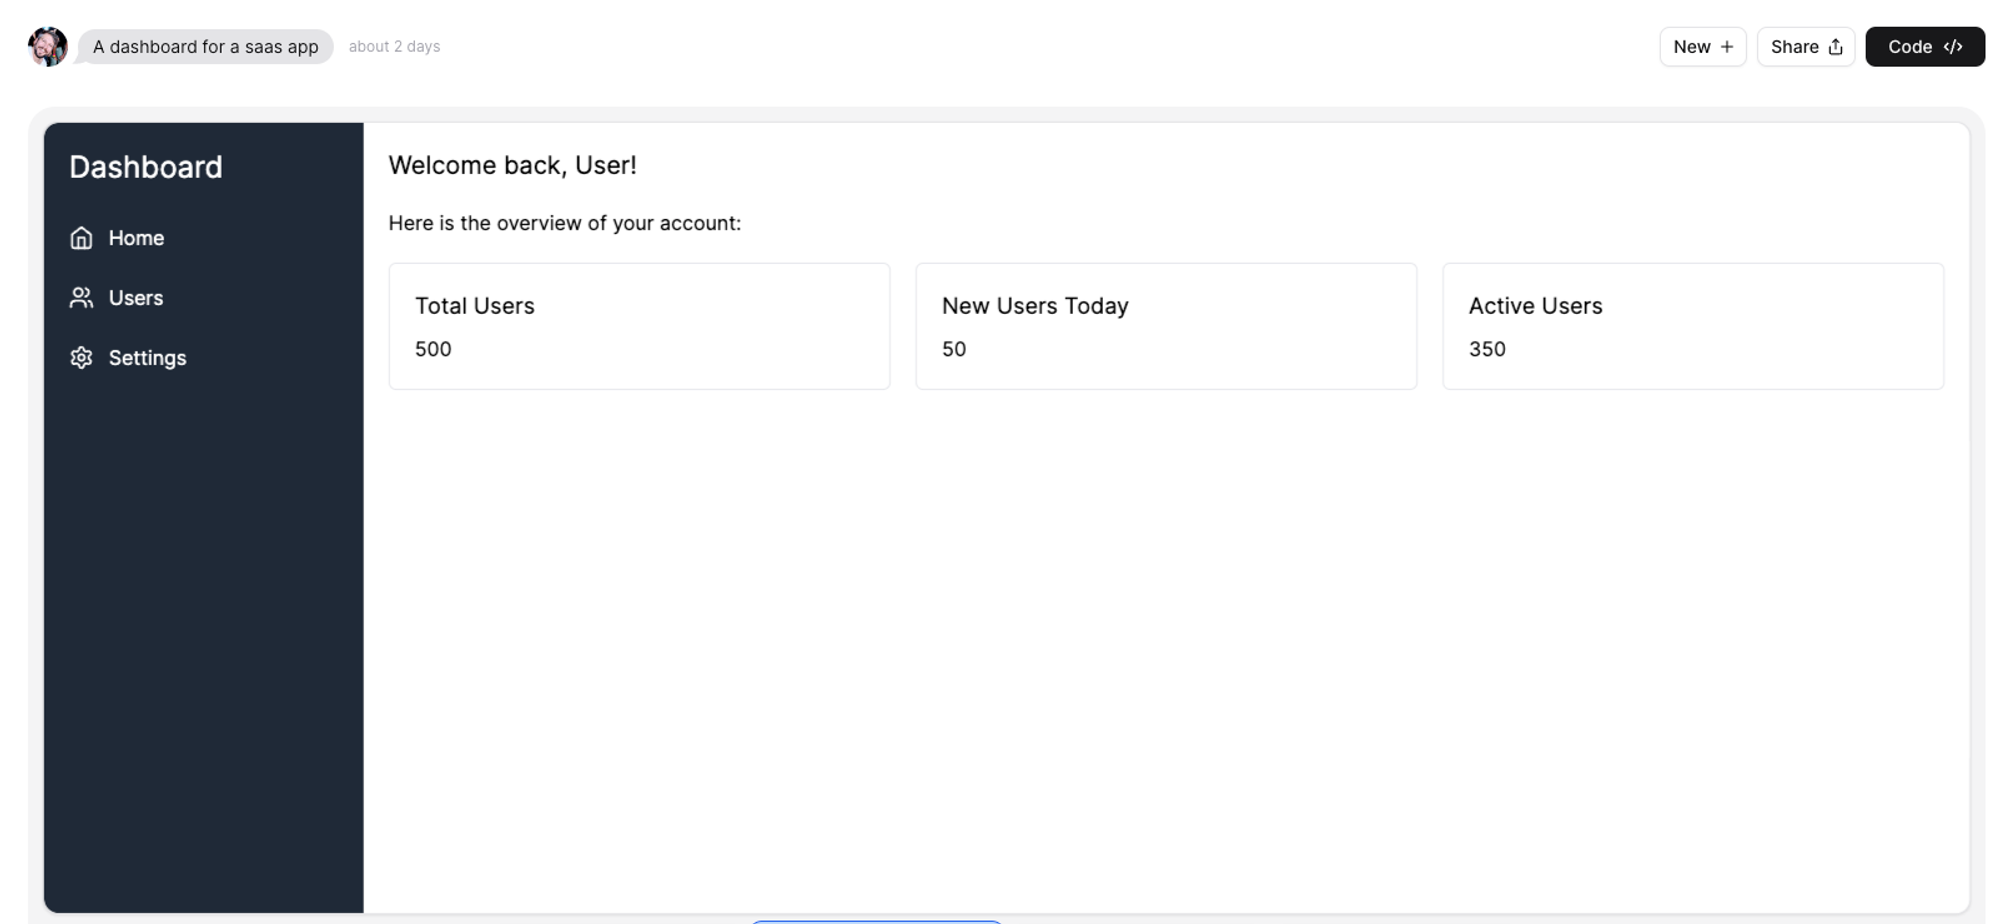Select the Active Users card title
2000x924 pixels.
click(1535, 306)
